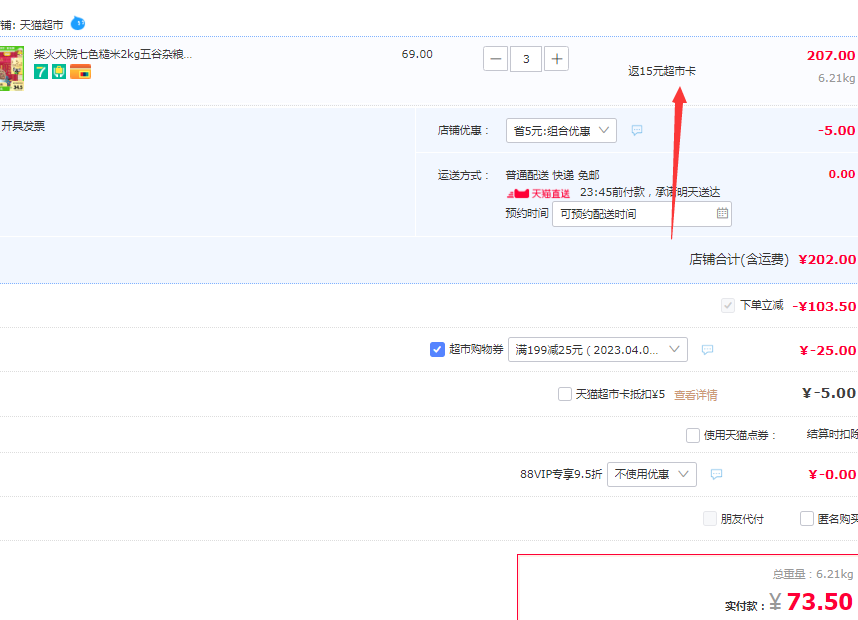858x620 pixels.
Task: Click the 店铺合计 total ¥202.00
Action: [x=827, y=259]
